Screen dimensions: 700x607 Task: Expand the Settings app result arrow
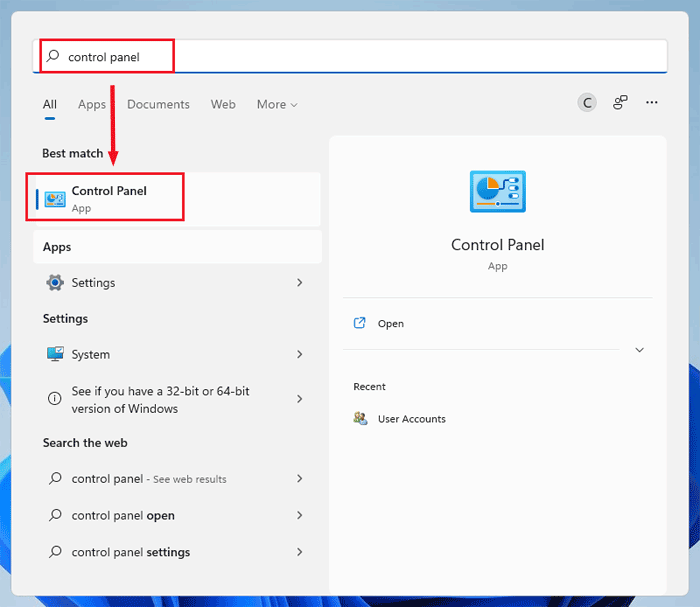tap(300, 283)
